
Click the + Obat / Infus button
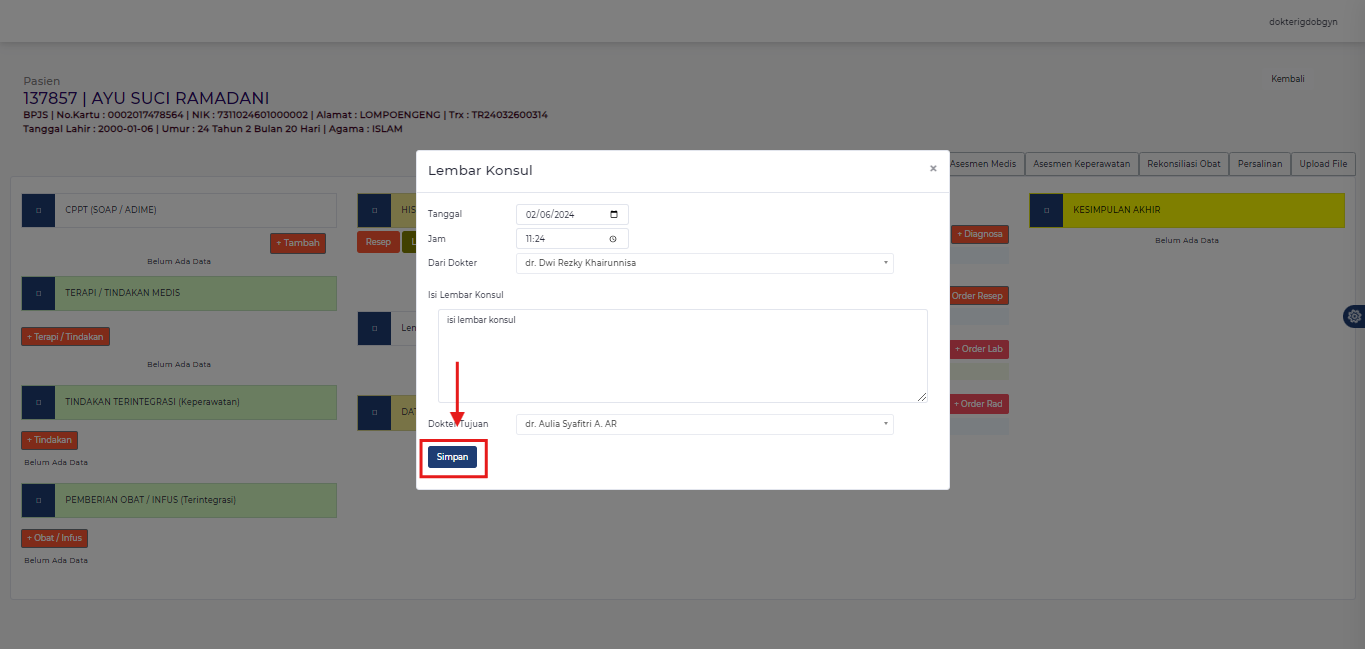coord(54,538)
